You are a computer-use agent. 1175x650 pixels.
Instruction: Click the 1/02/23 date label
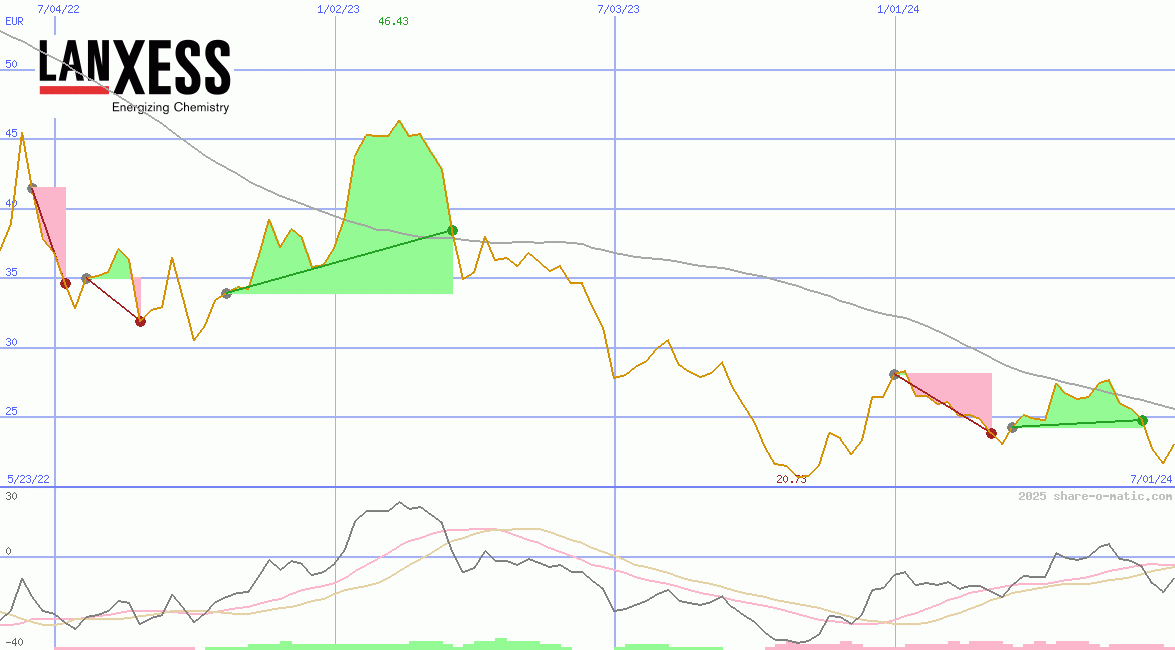339,9
